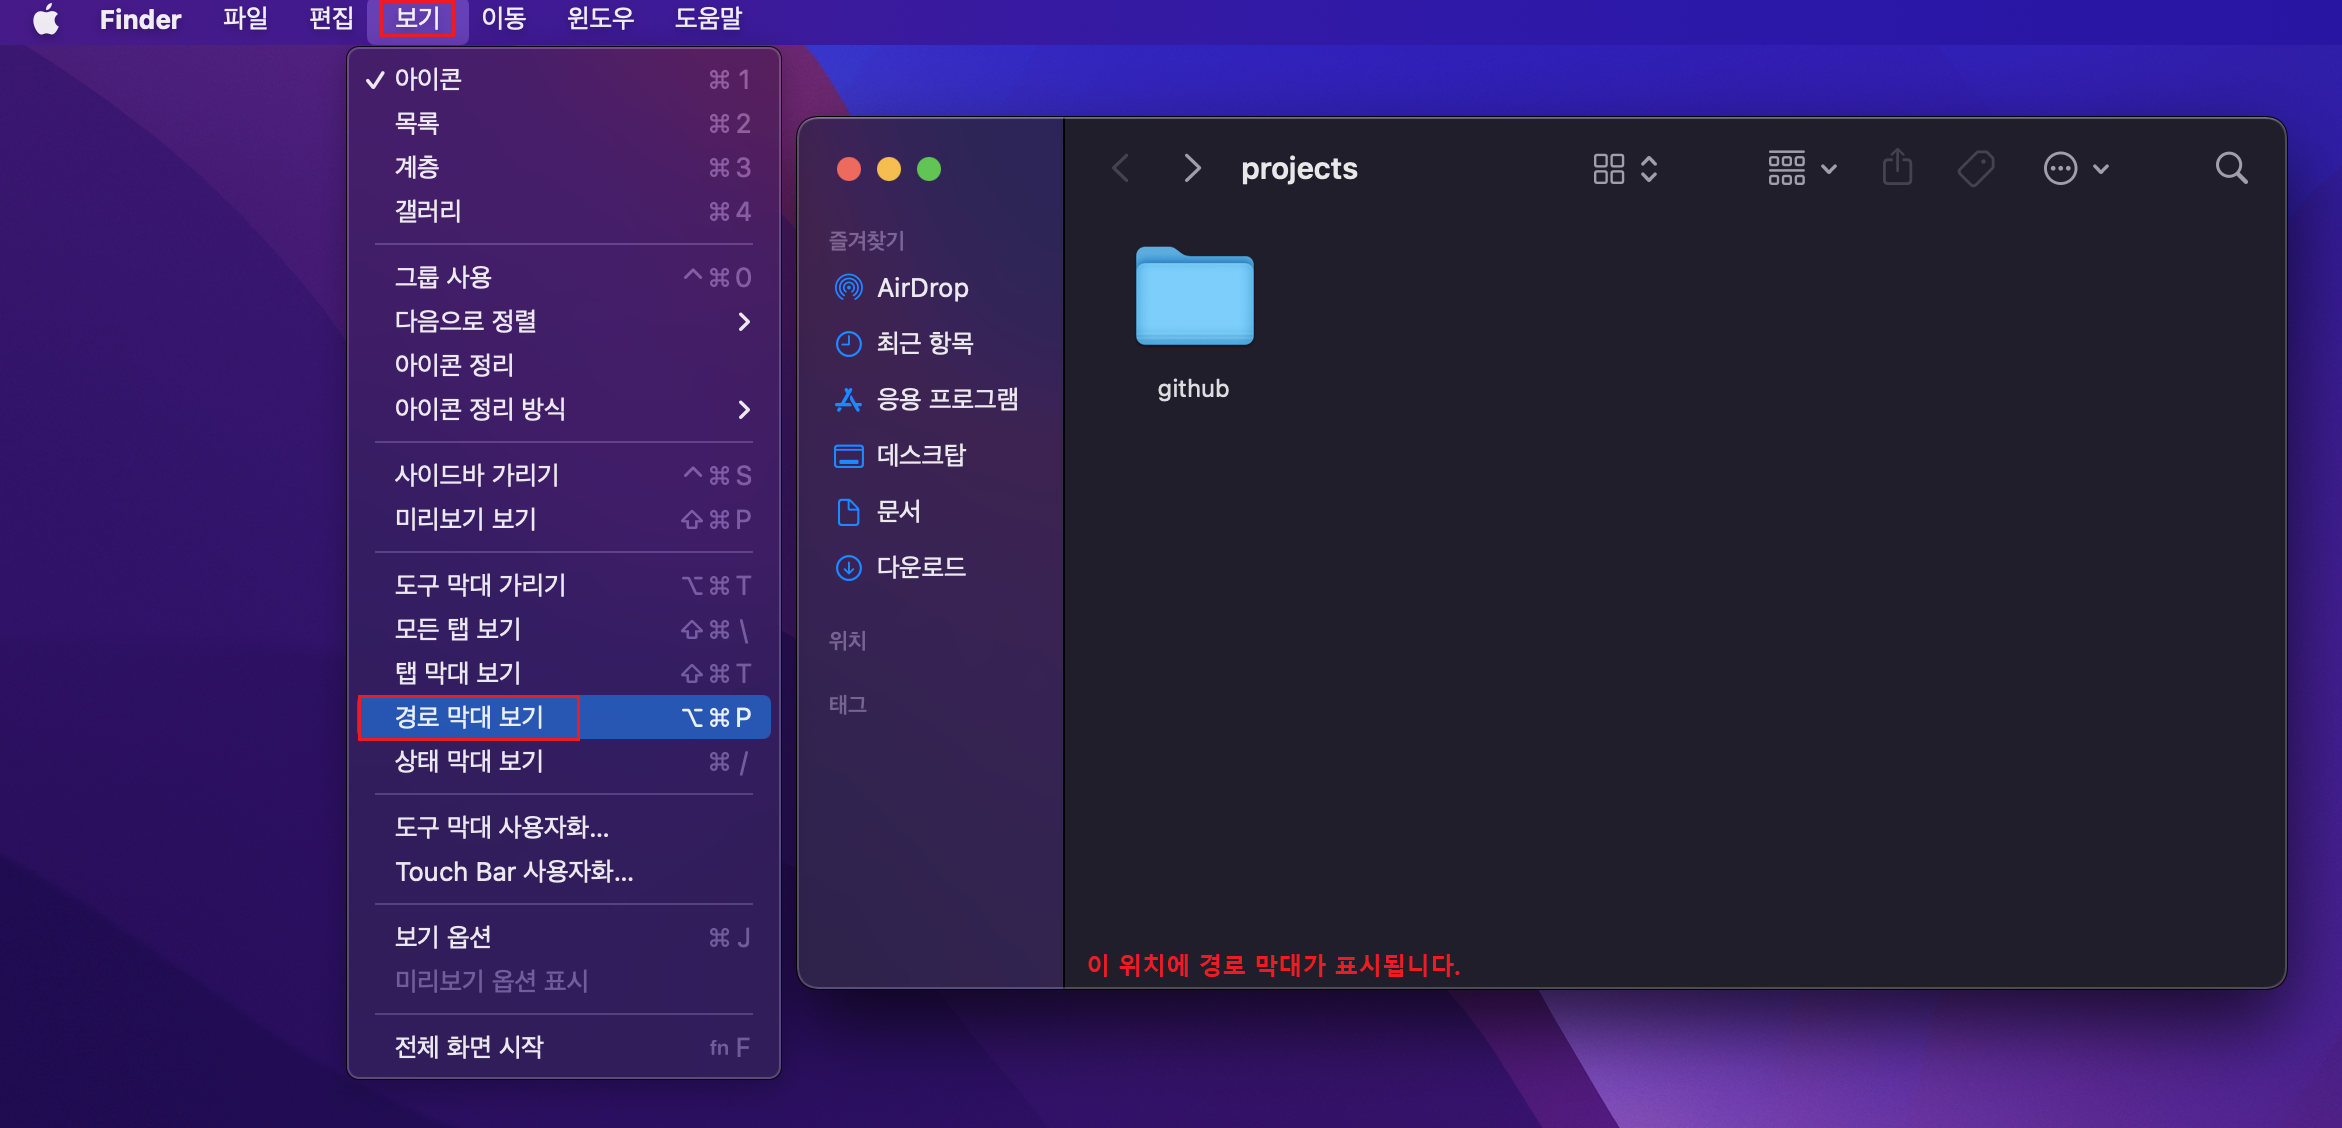This screenshot has height=1128, width=2342.
Task: Choose 목록 view from the menu
Action: [417, 123]
